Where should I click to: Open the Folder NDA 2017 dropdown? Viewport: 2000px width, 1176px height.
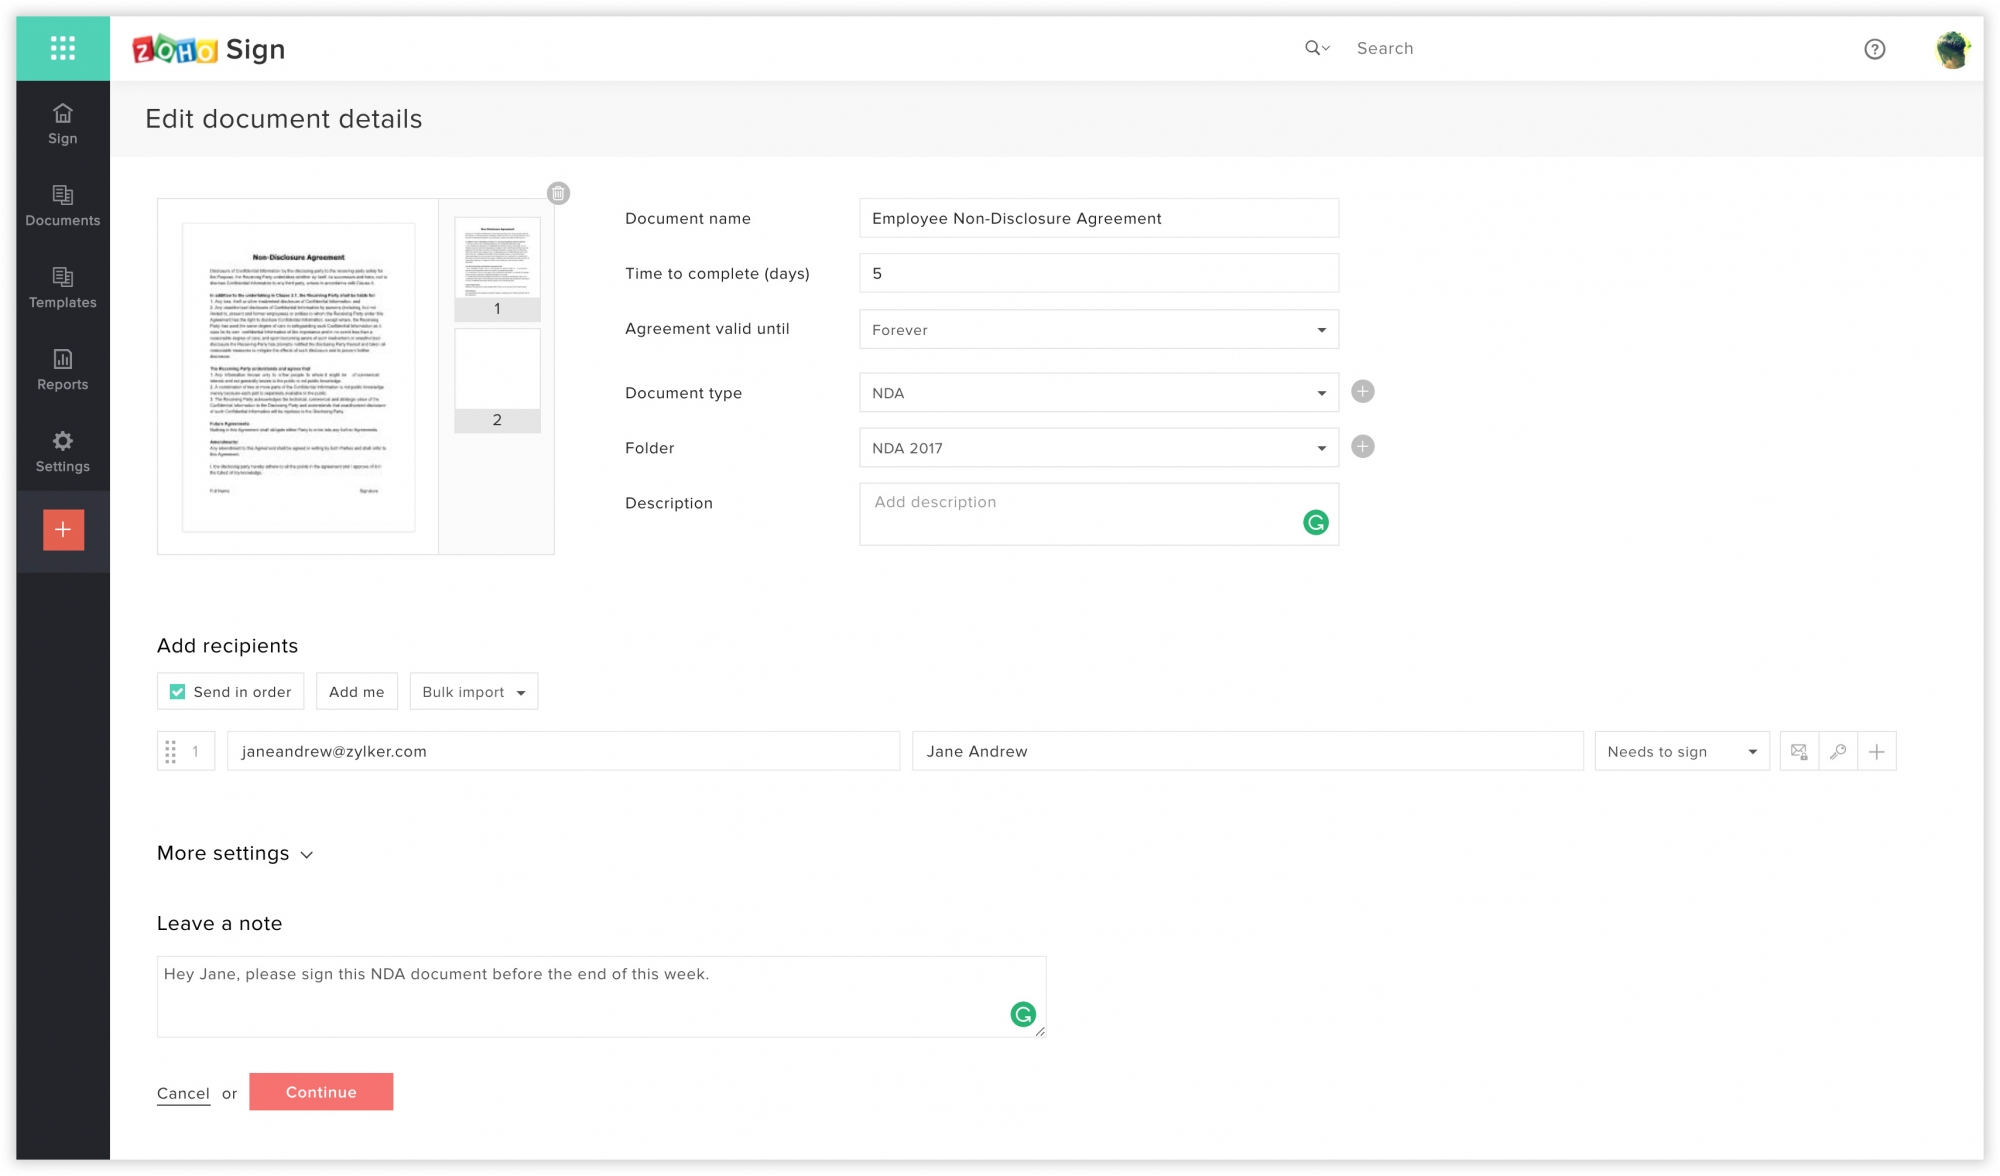tap(1099, 448)
